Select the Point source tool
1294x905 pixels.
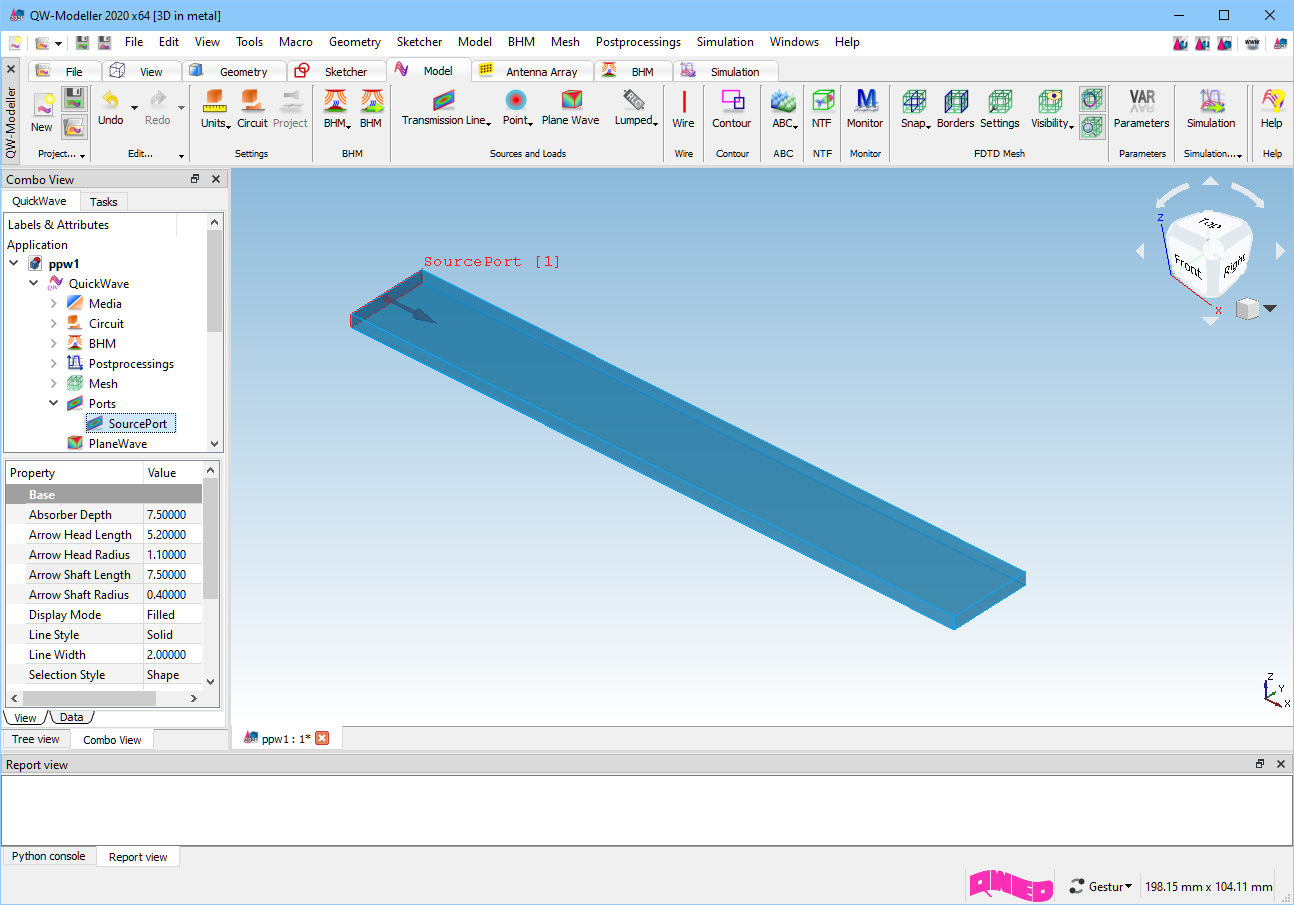tap(516, 108)
